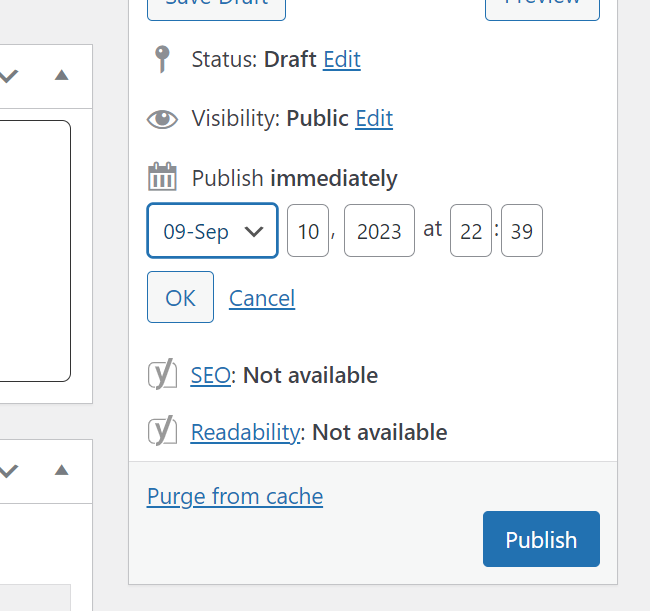Image resolution: width=650 pixels, height=611 pixels.
Task: Open the SEO link
Action: pos(211,375)
